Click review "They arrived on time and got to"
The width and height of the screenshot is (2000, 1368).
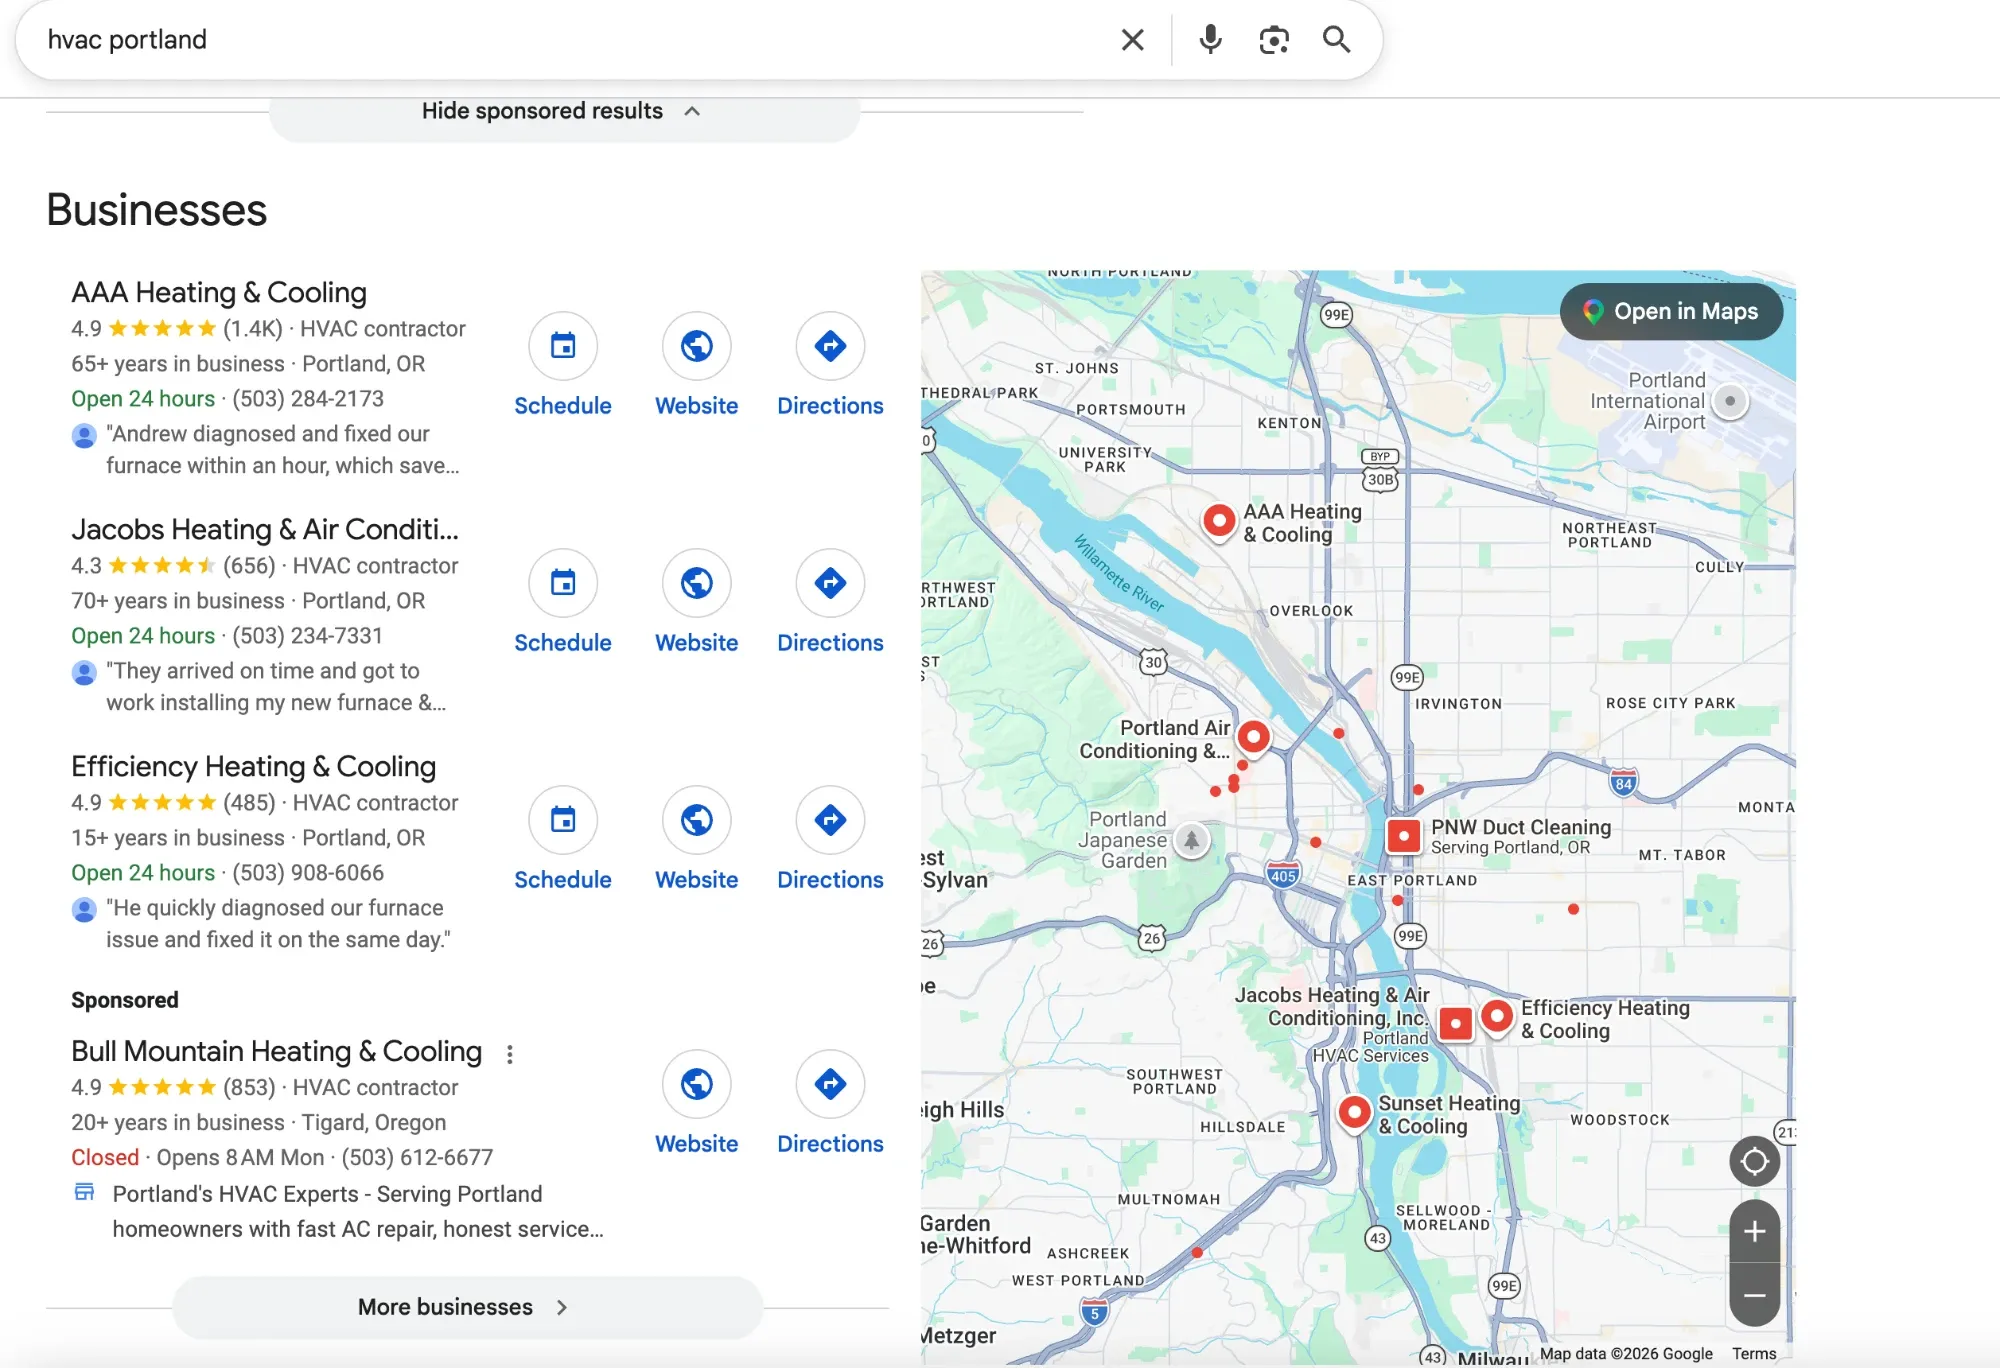(263, 671)
